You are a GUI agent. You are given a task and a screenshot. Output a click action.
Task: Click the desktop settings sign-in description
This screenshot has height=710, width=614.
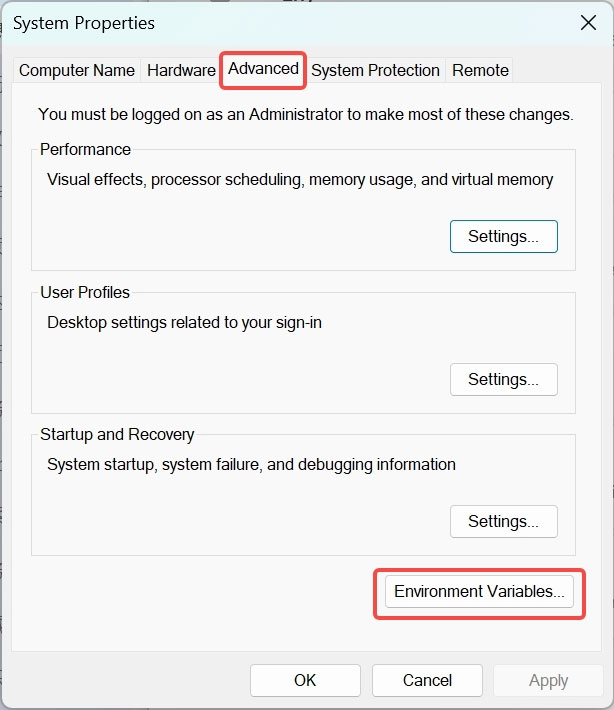184,323
